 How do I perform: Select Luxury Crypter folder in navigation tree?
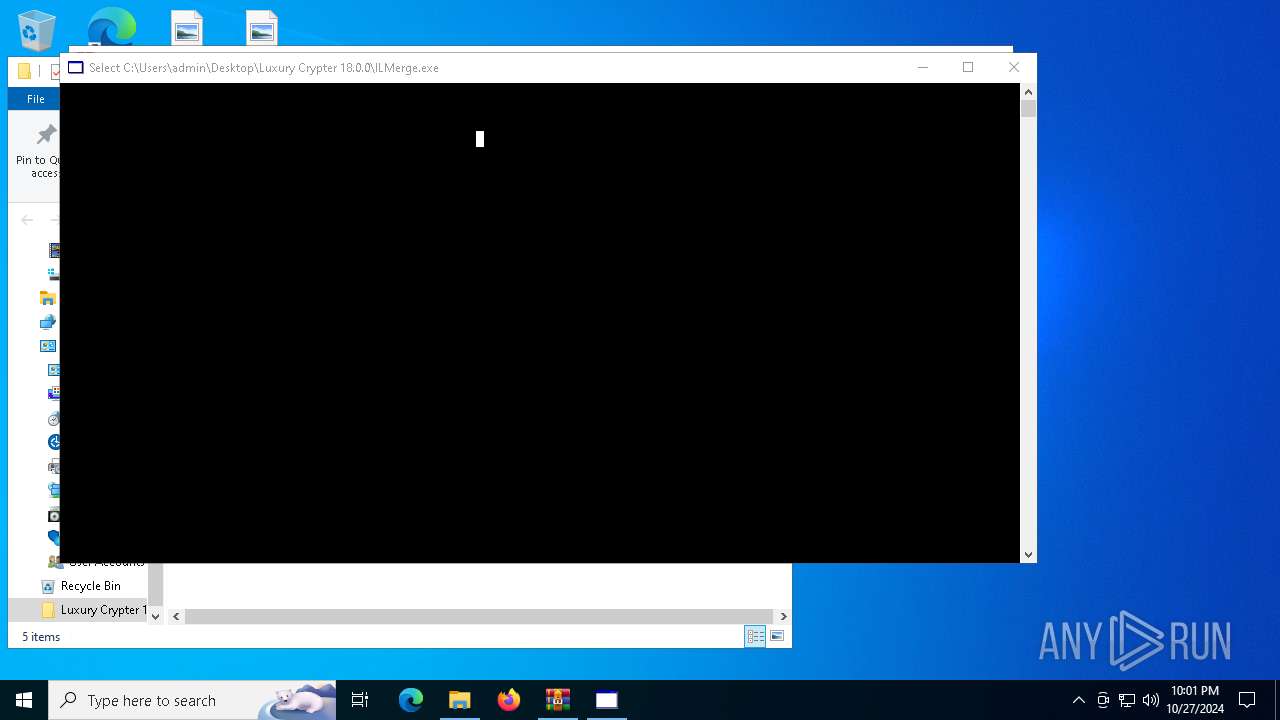[x=96, y=610]
